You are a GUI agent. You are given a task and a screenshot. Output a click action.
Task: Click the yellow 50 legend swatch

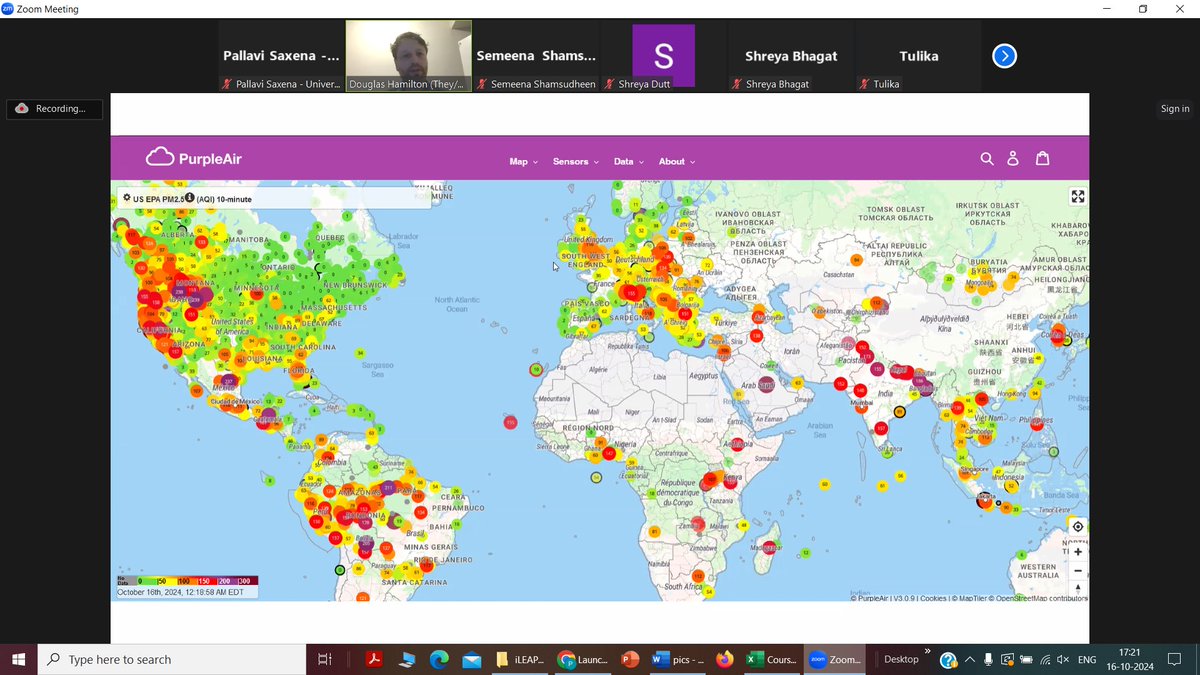(166, 580)
